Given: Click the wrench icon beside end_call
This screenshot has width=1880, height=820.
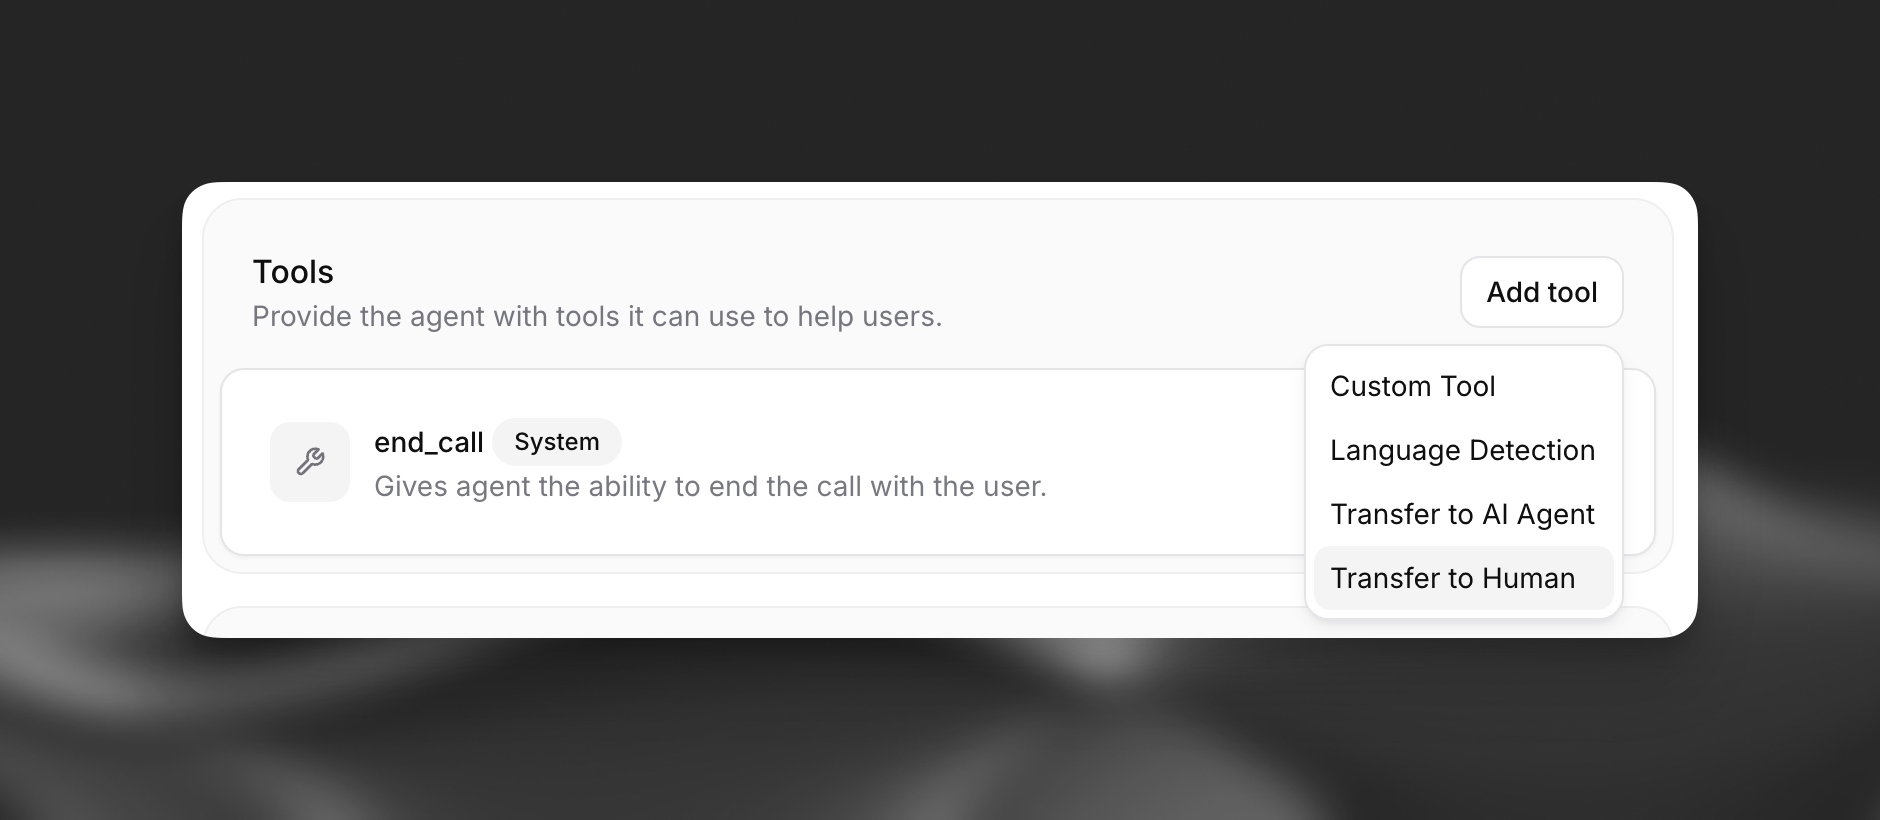Looking at the screenshot, I should click(310, 461).
